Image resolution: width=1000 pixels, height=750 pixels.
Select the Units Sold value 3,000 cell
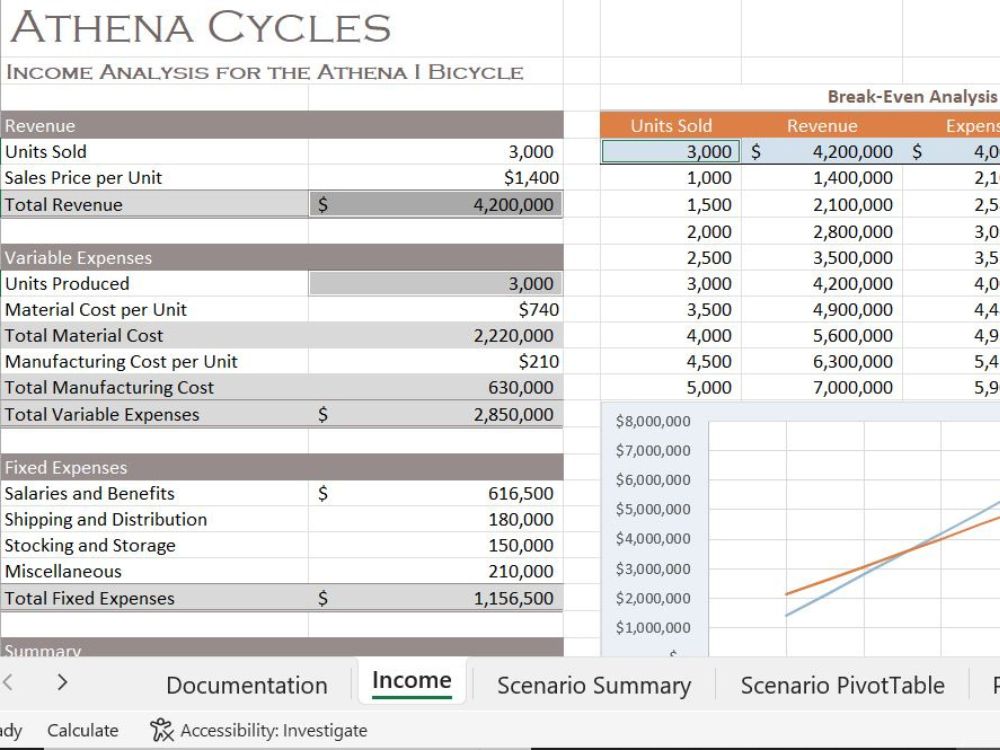click(436, 152)
